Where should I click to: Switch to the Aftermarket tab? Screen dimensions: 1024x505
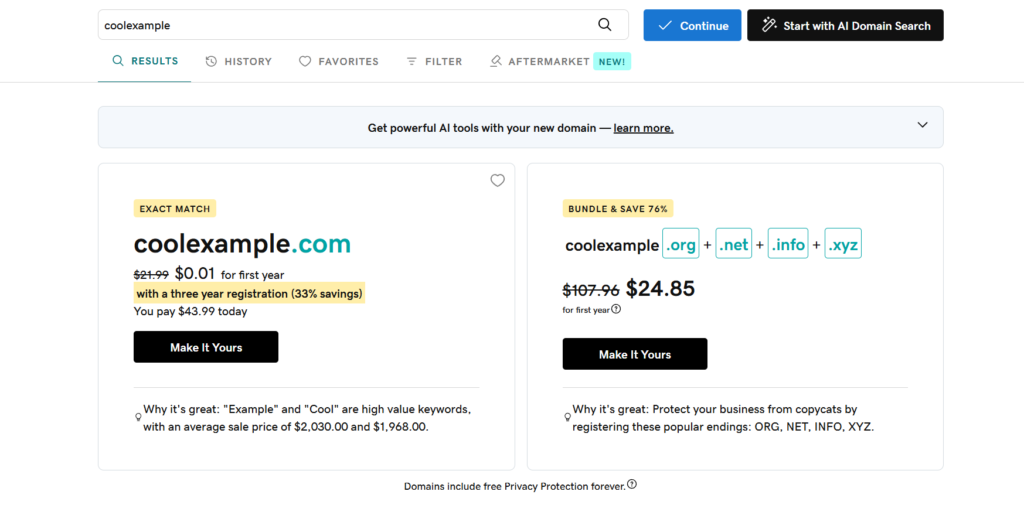point(540,61)
